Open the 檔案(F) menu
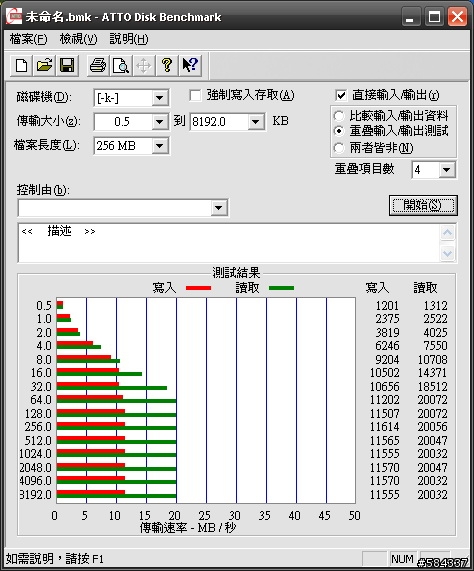The image size is (474, 571). click(28, 39)
